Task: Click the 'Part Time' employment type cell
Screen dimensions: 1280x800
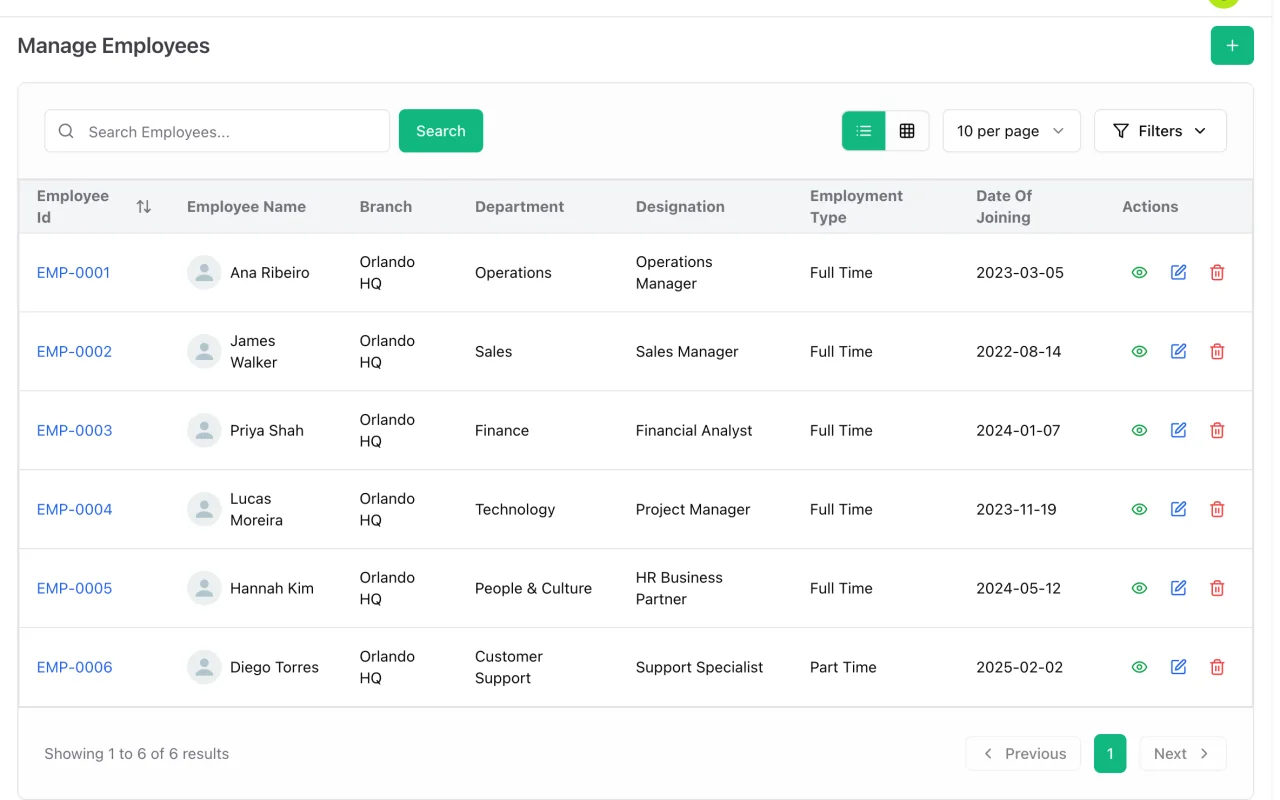Action: tap(843, 667)
